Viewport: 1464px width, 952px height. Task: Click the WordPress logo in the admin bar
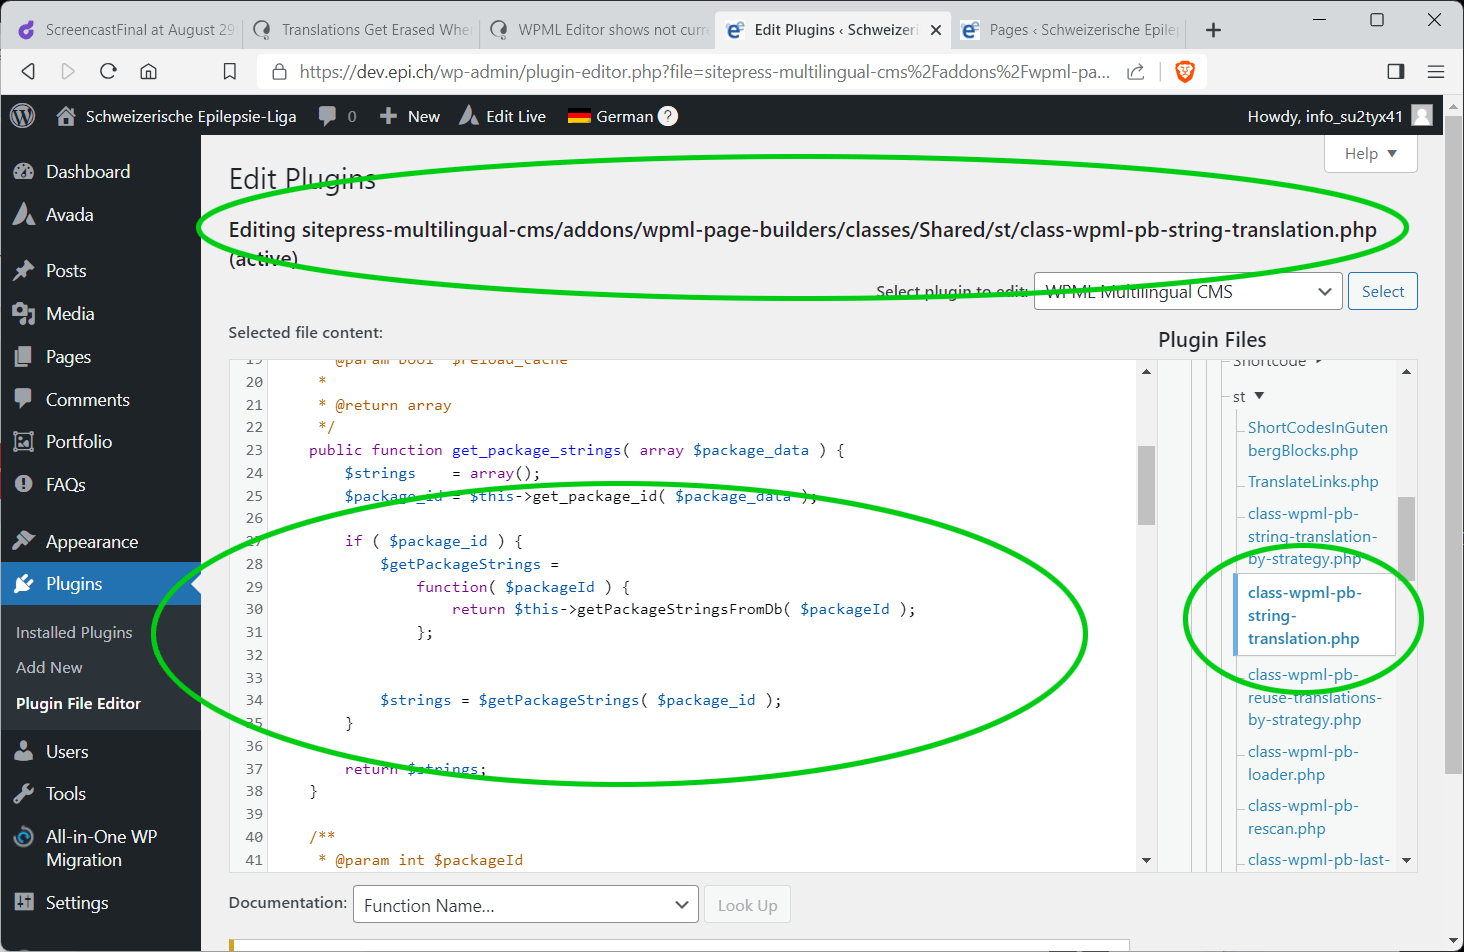pos(22,116)
